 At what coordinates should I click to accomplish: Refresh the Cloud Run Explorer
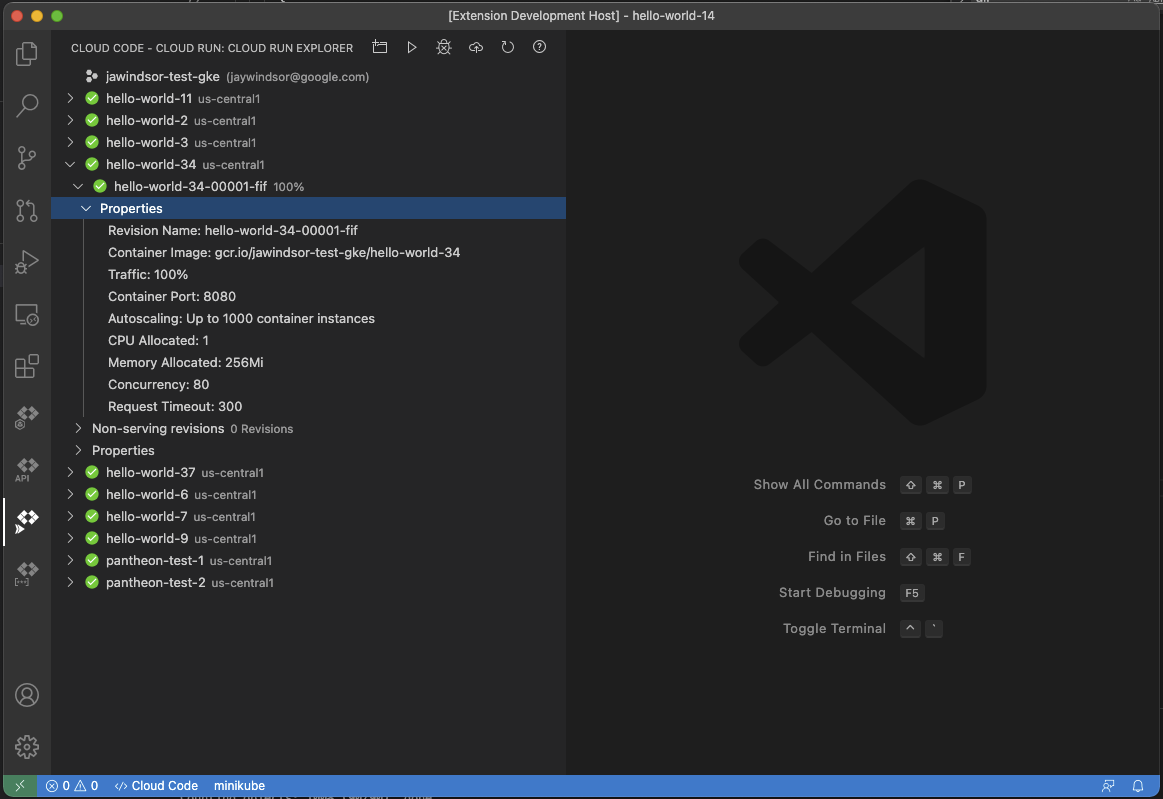507,47
